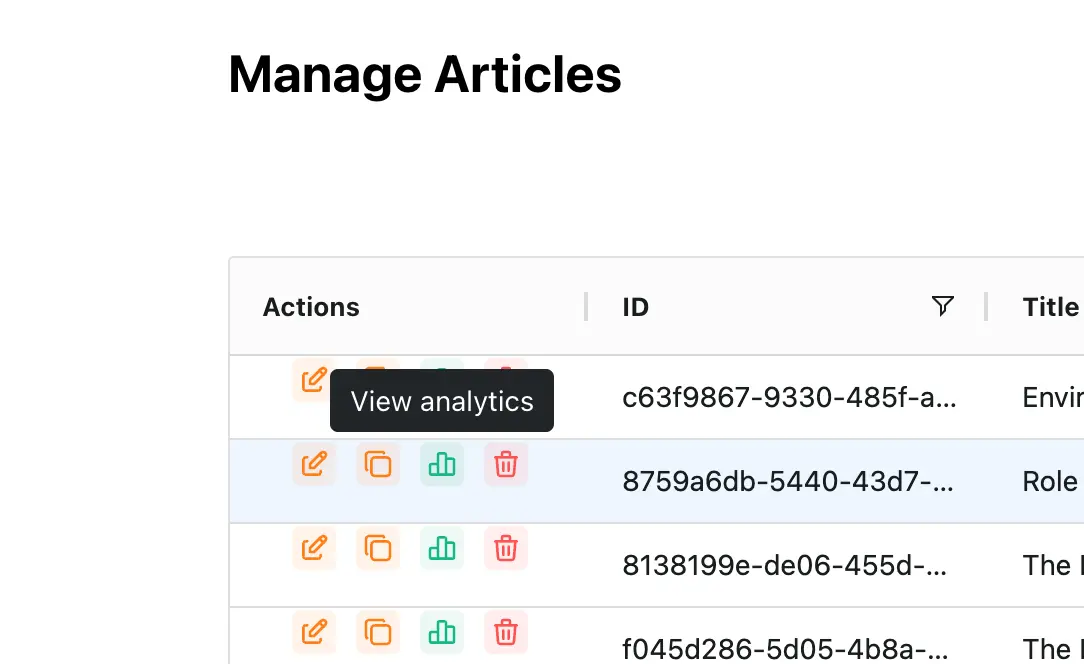Click the Title column header
Image resolution: width=1084 pixels, height=664 pixels.
click(x=1050, y=307)
